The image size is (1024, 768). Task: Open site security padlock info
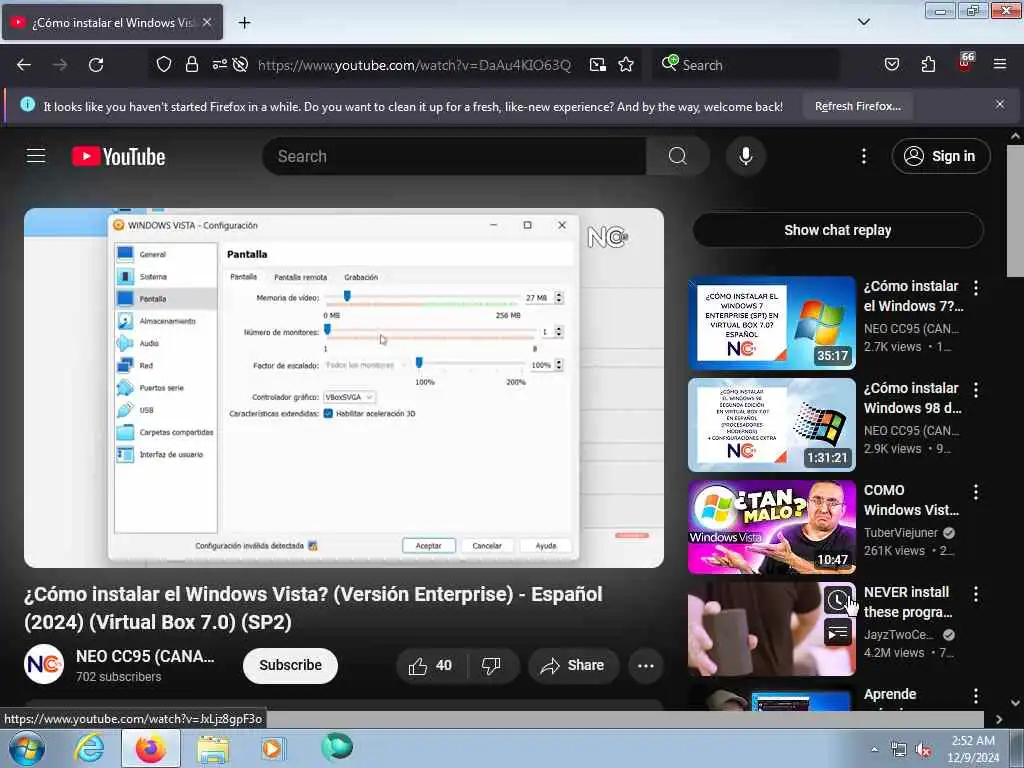191,65
